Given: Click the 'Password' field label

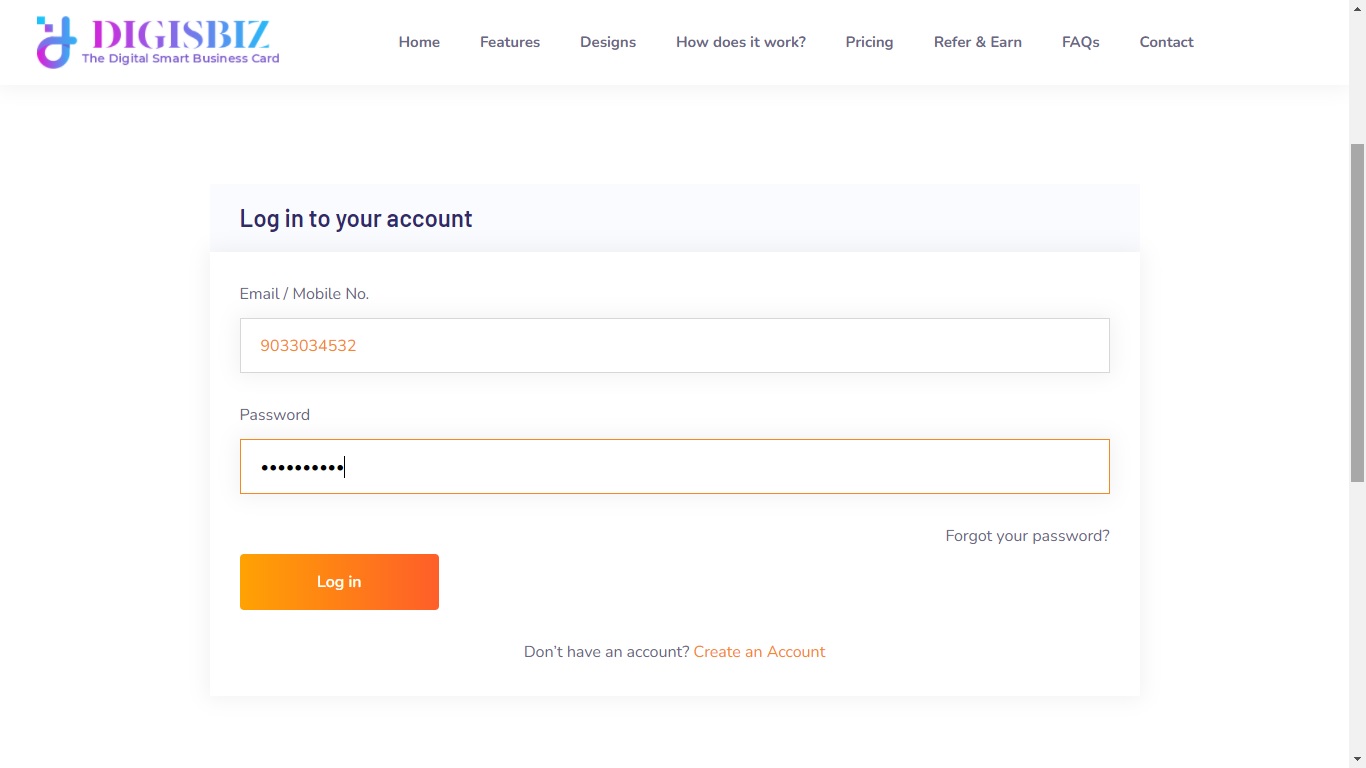Looking at the screenshot, I should click(275, 415).
